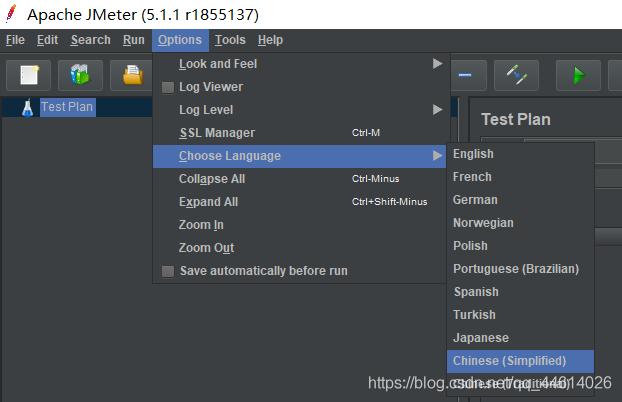The width and height of the screenshot is (622, 402).
Task: Open the Tools menu
Action: [x=230, y=40]
